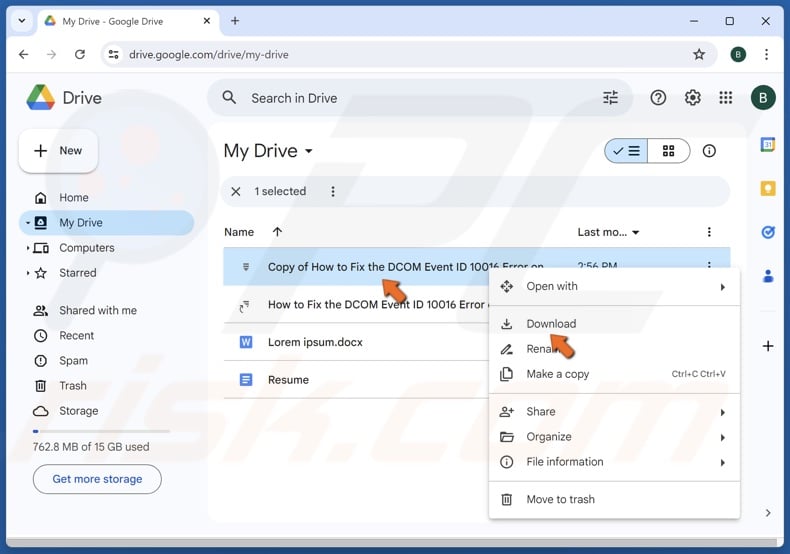Select the Resume file row
This screenshot has width=790, height=554.
pos(356,379)
